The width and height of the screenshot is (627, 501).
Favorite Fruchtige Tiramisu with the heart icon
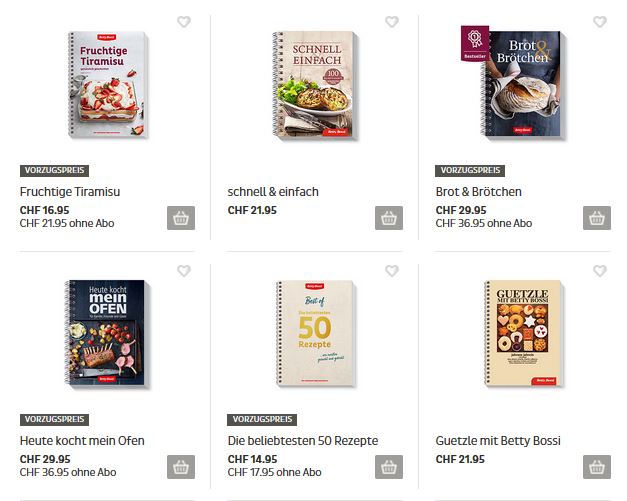[x=184, y=22]
